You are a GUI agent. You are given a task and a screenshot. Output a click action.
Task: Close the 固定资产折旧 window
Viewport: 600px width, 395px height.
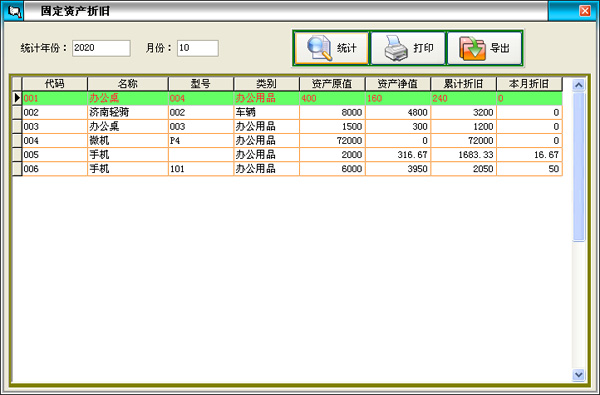coord(585,11)
